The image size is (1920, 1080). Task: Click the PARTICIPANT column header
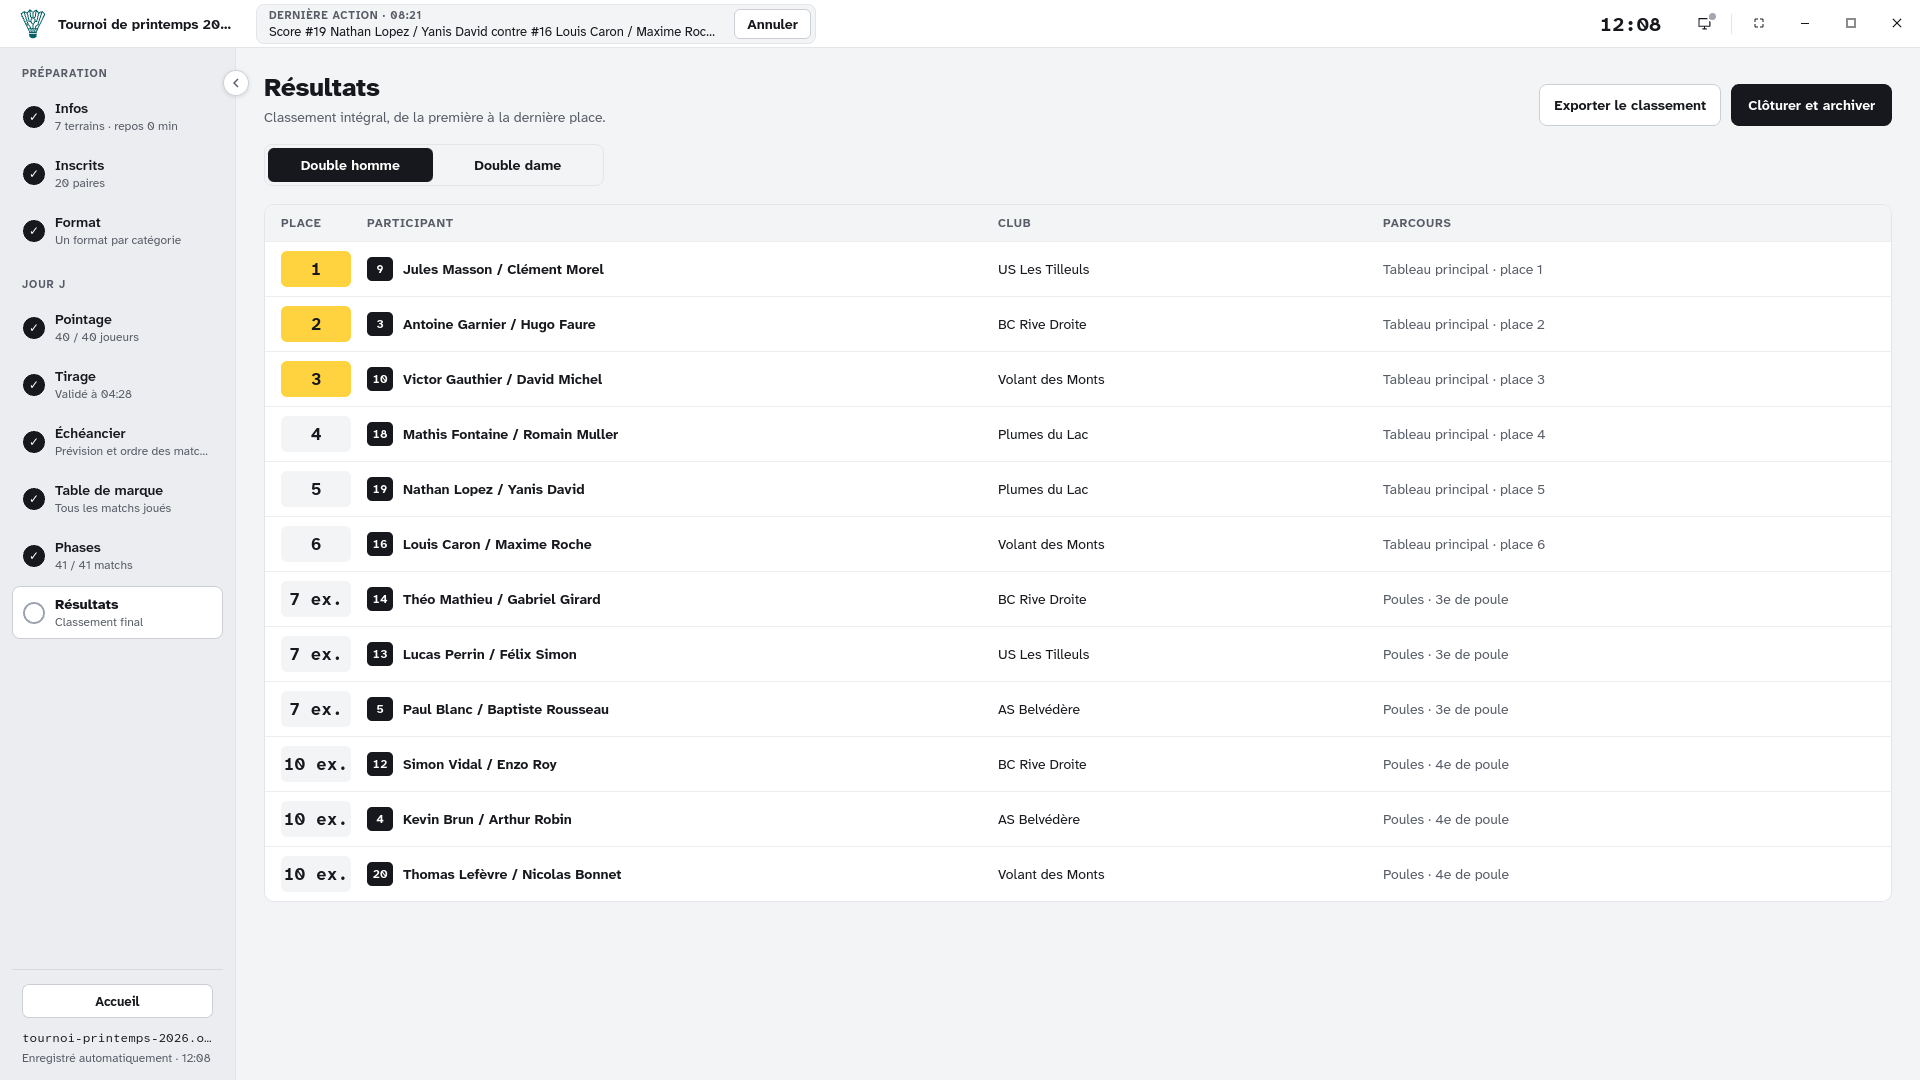[x=410, y=223]
